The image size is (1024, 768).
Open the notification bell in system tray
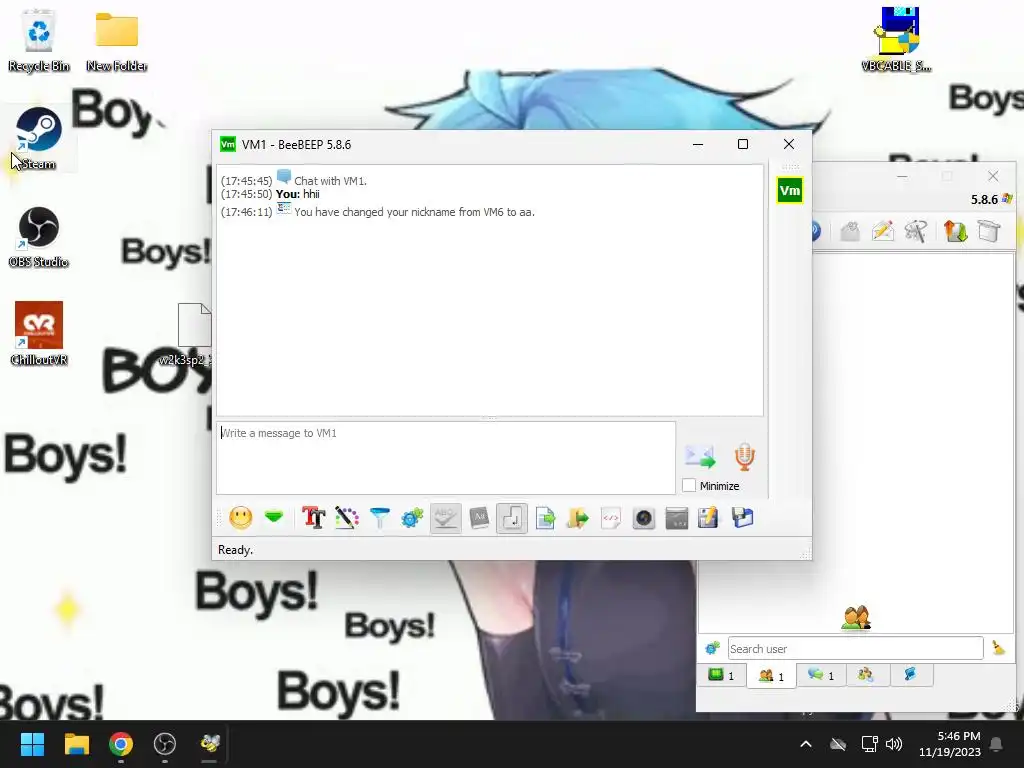pyautogui.click(x=997, y=744)
